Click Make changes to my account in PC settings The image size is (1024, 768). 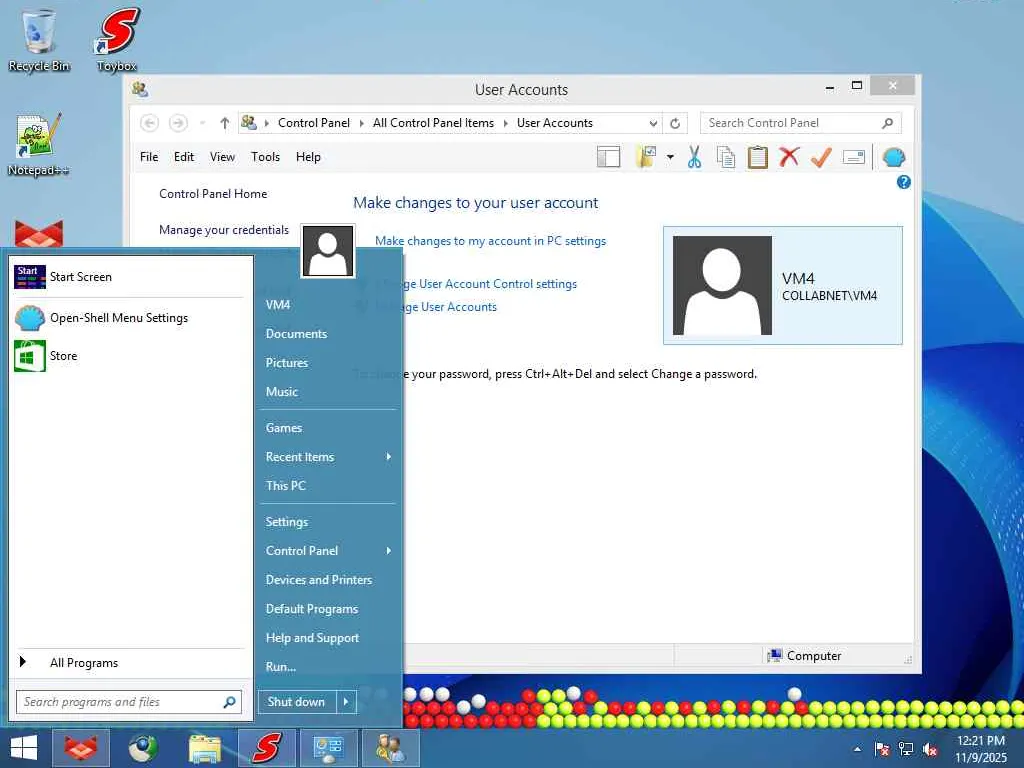coord(490,241)
